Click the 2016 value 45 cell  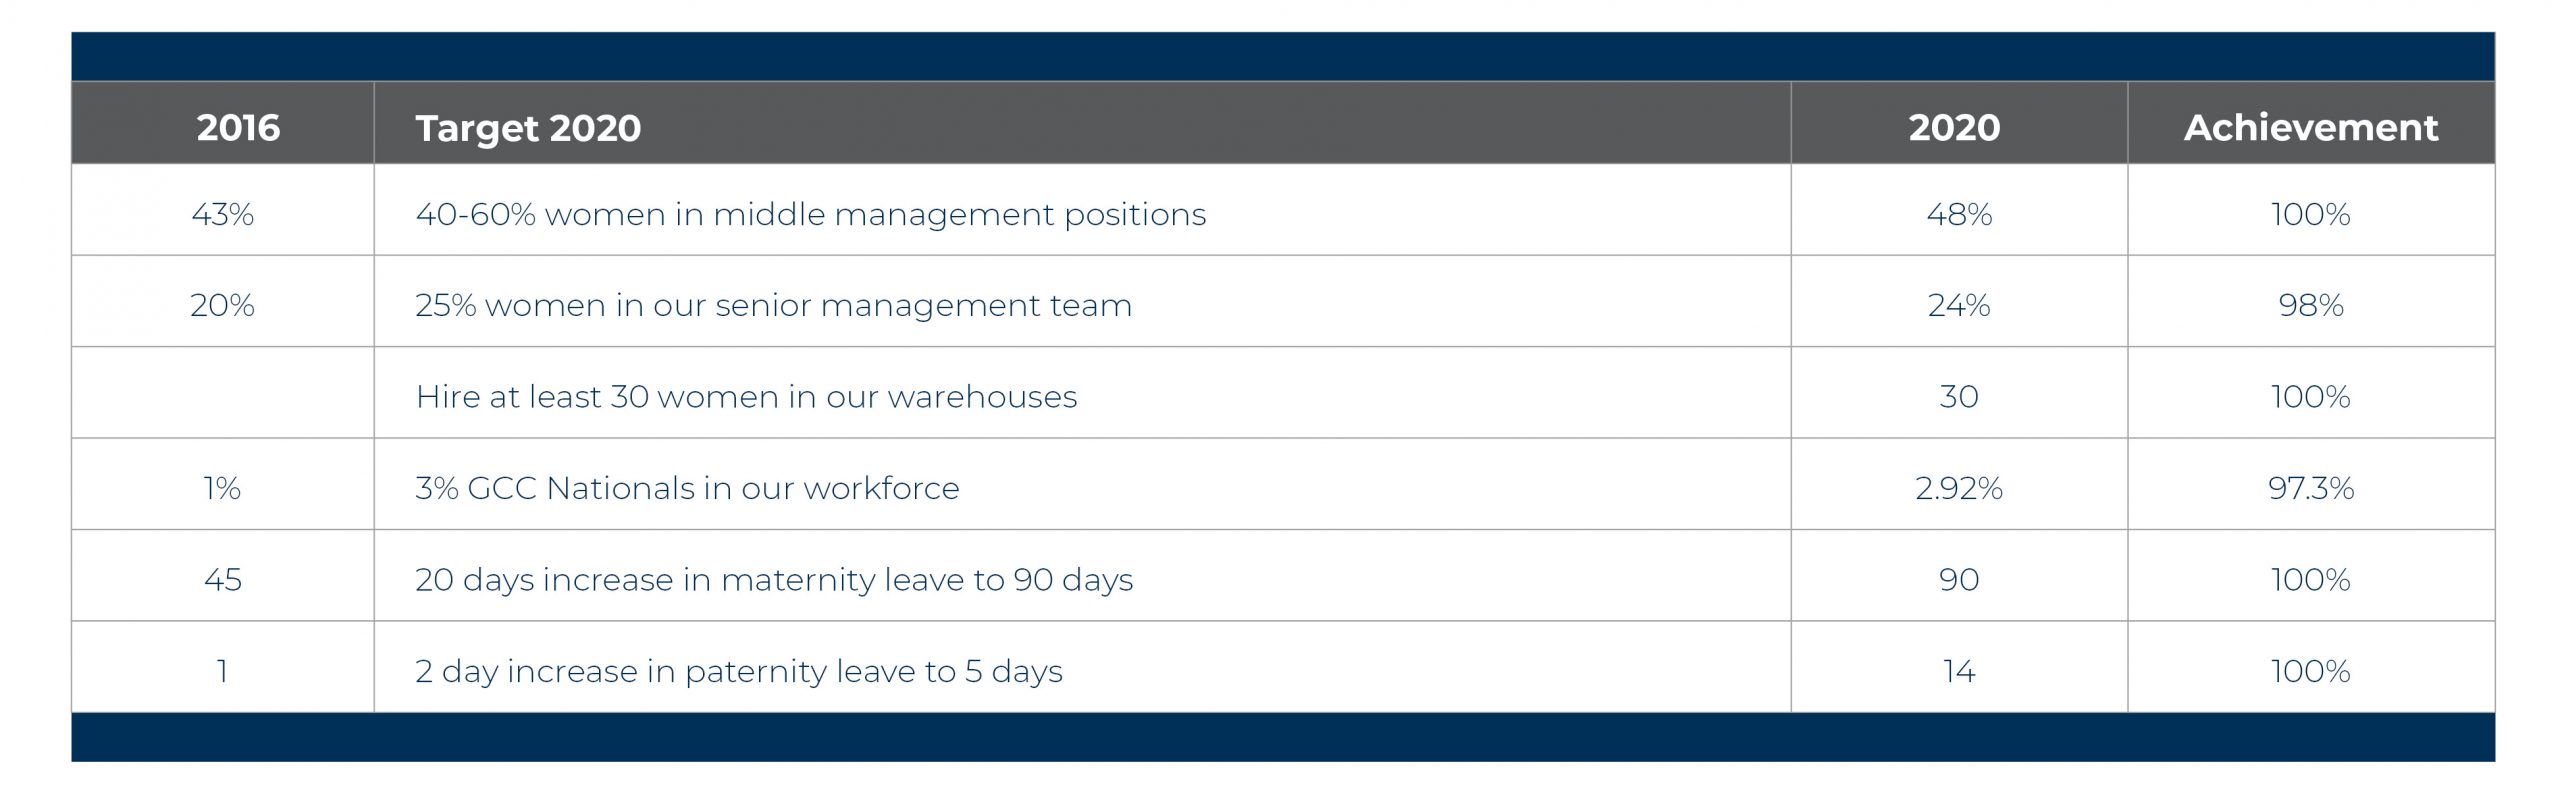pos(222,579)
